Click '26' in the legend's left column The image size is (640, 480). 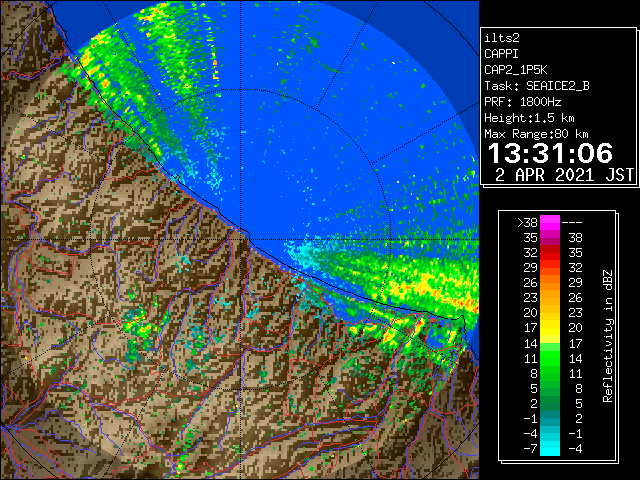pyautogui.click(x=531, y=282)
